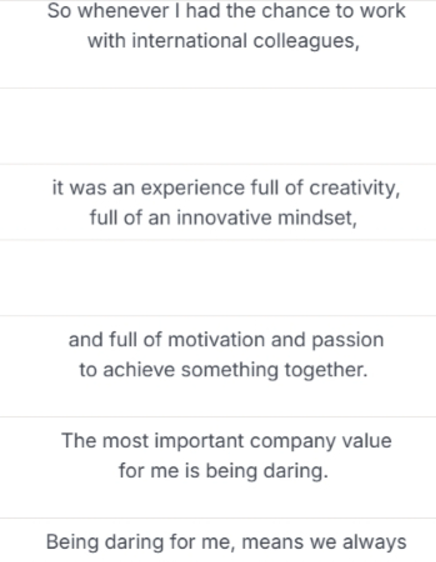Click the word 'motivation' in the transcript
Viewport: 436px width, 562px height.
coord(216,340)
